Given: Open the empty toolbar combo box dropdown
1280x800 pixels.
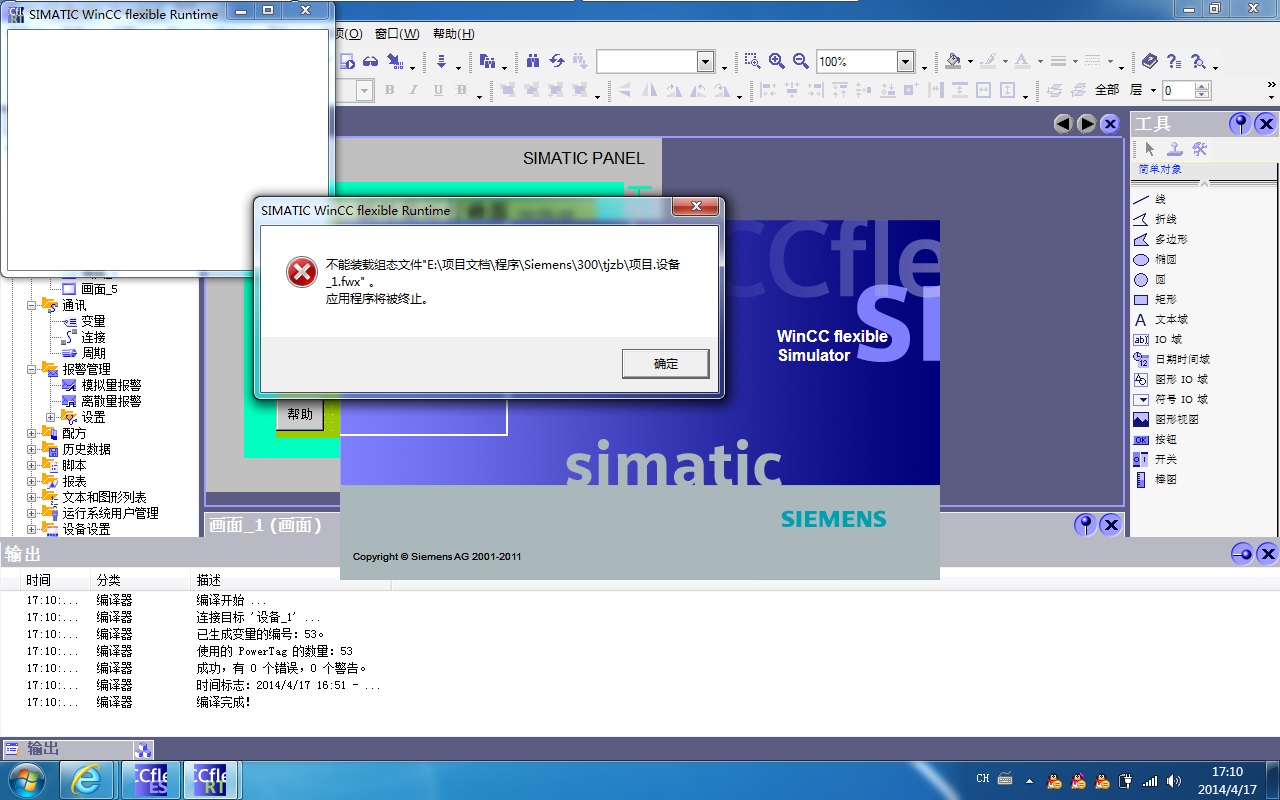Looking at the screenshot, I should pyautogui.click(x=705, y=62).
